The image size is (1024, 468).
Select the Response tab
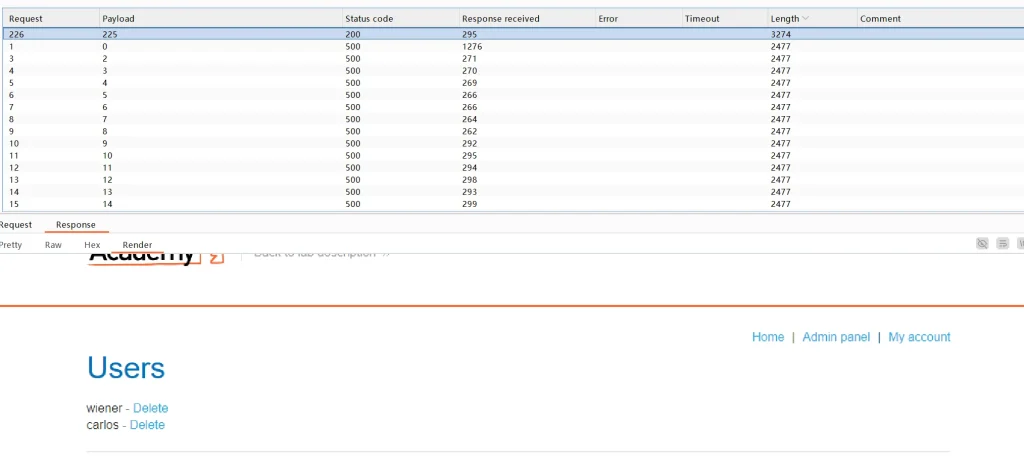(76, 225)
